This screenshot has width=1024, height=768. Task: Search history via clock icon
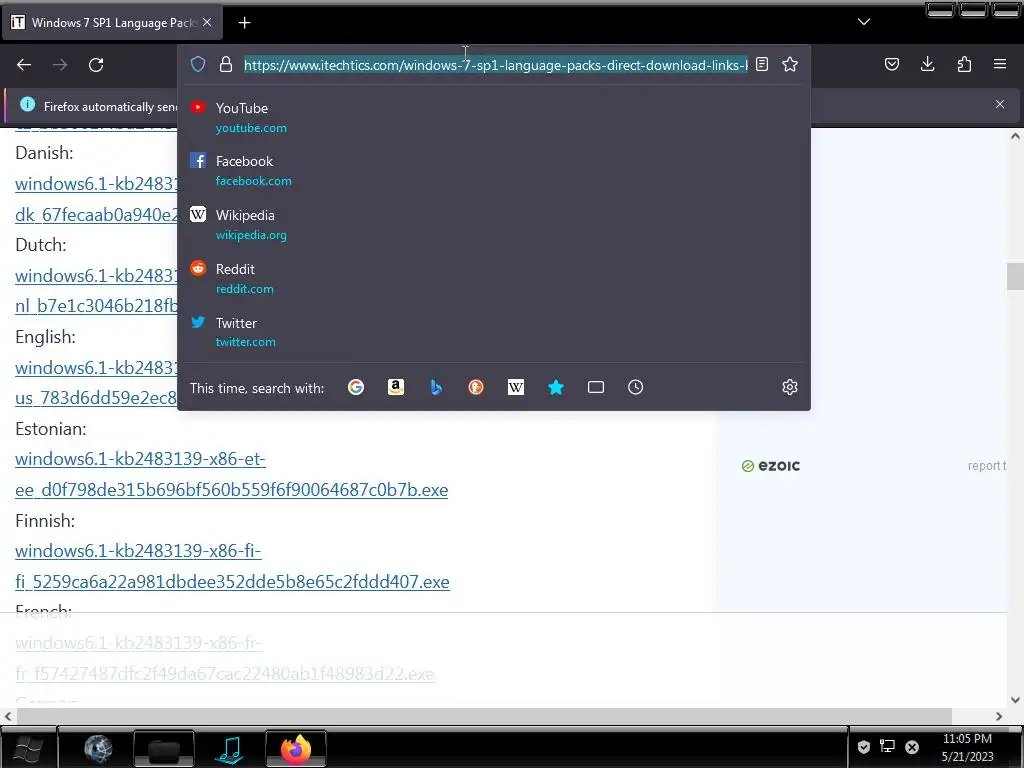click(x=635, y=387)
